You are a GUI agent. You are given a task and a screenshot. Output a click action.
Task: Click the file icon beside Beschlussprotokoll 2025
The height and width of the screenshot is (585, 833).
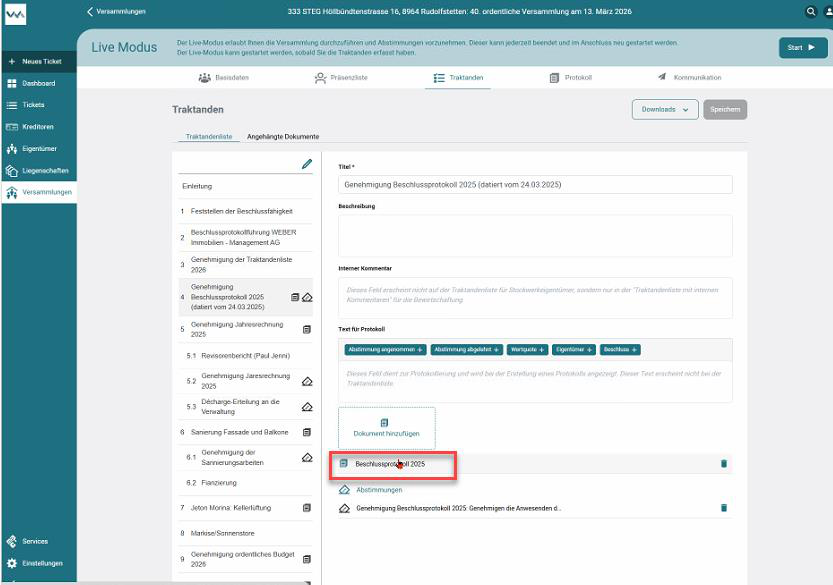[344, 463]
